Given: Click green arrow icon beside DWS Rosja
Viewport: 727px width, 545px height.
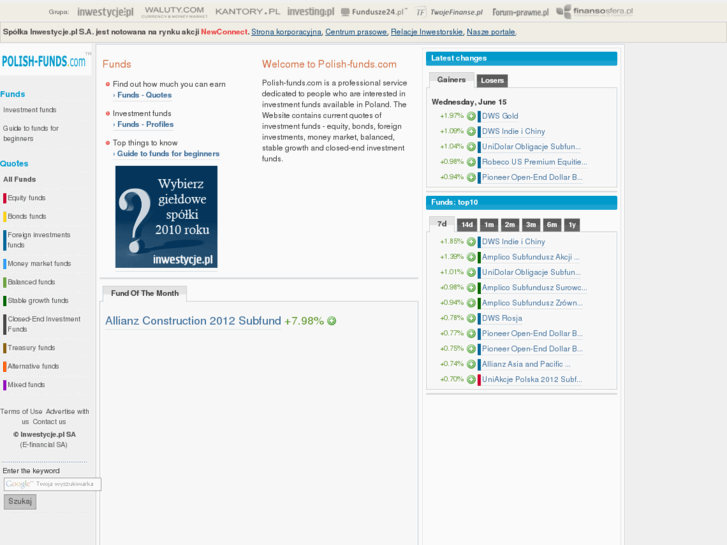Looking at the screenshot, I should 471,318.
